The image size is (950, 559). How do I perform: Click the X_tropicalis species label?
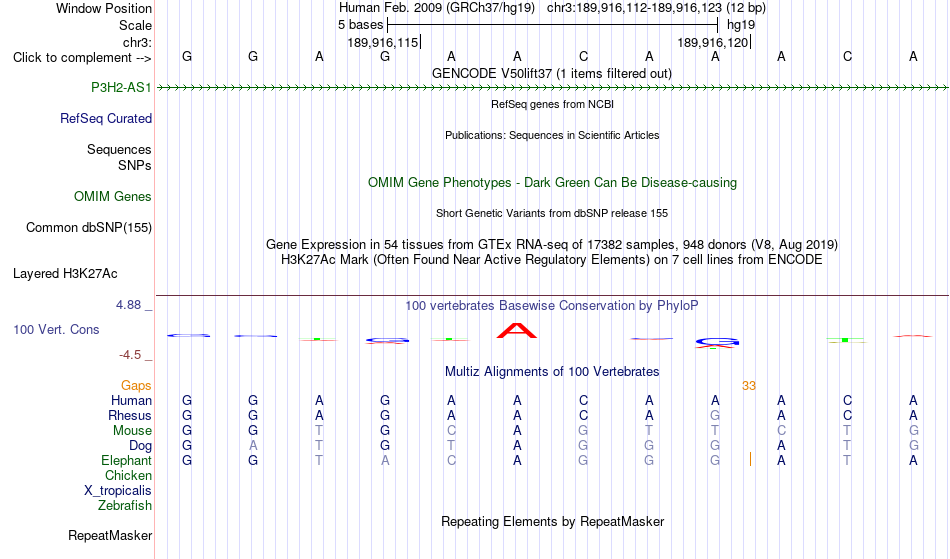point(118,491)
